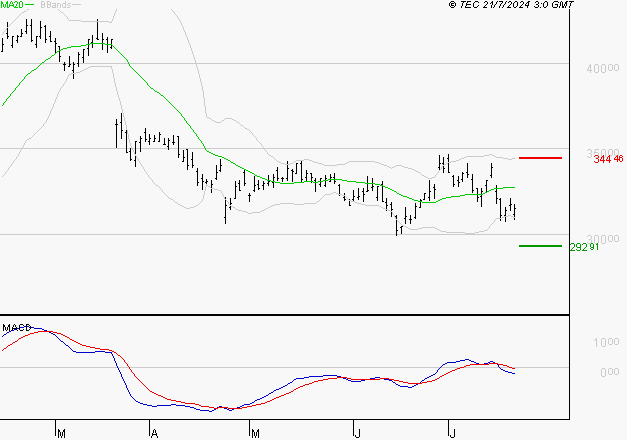Click the second M month label
The image size is (627, 440).
[x=255, y=434]
